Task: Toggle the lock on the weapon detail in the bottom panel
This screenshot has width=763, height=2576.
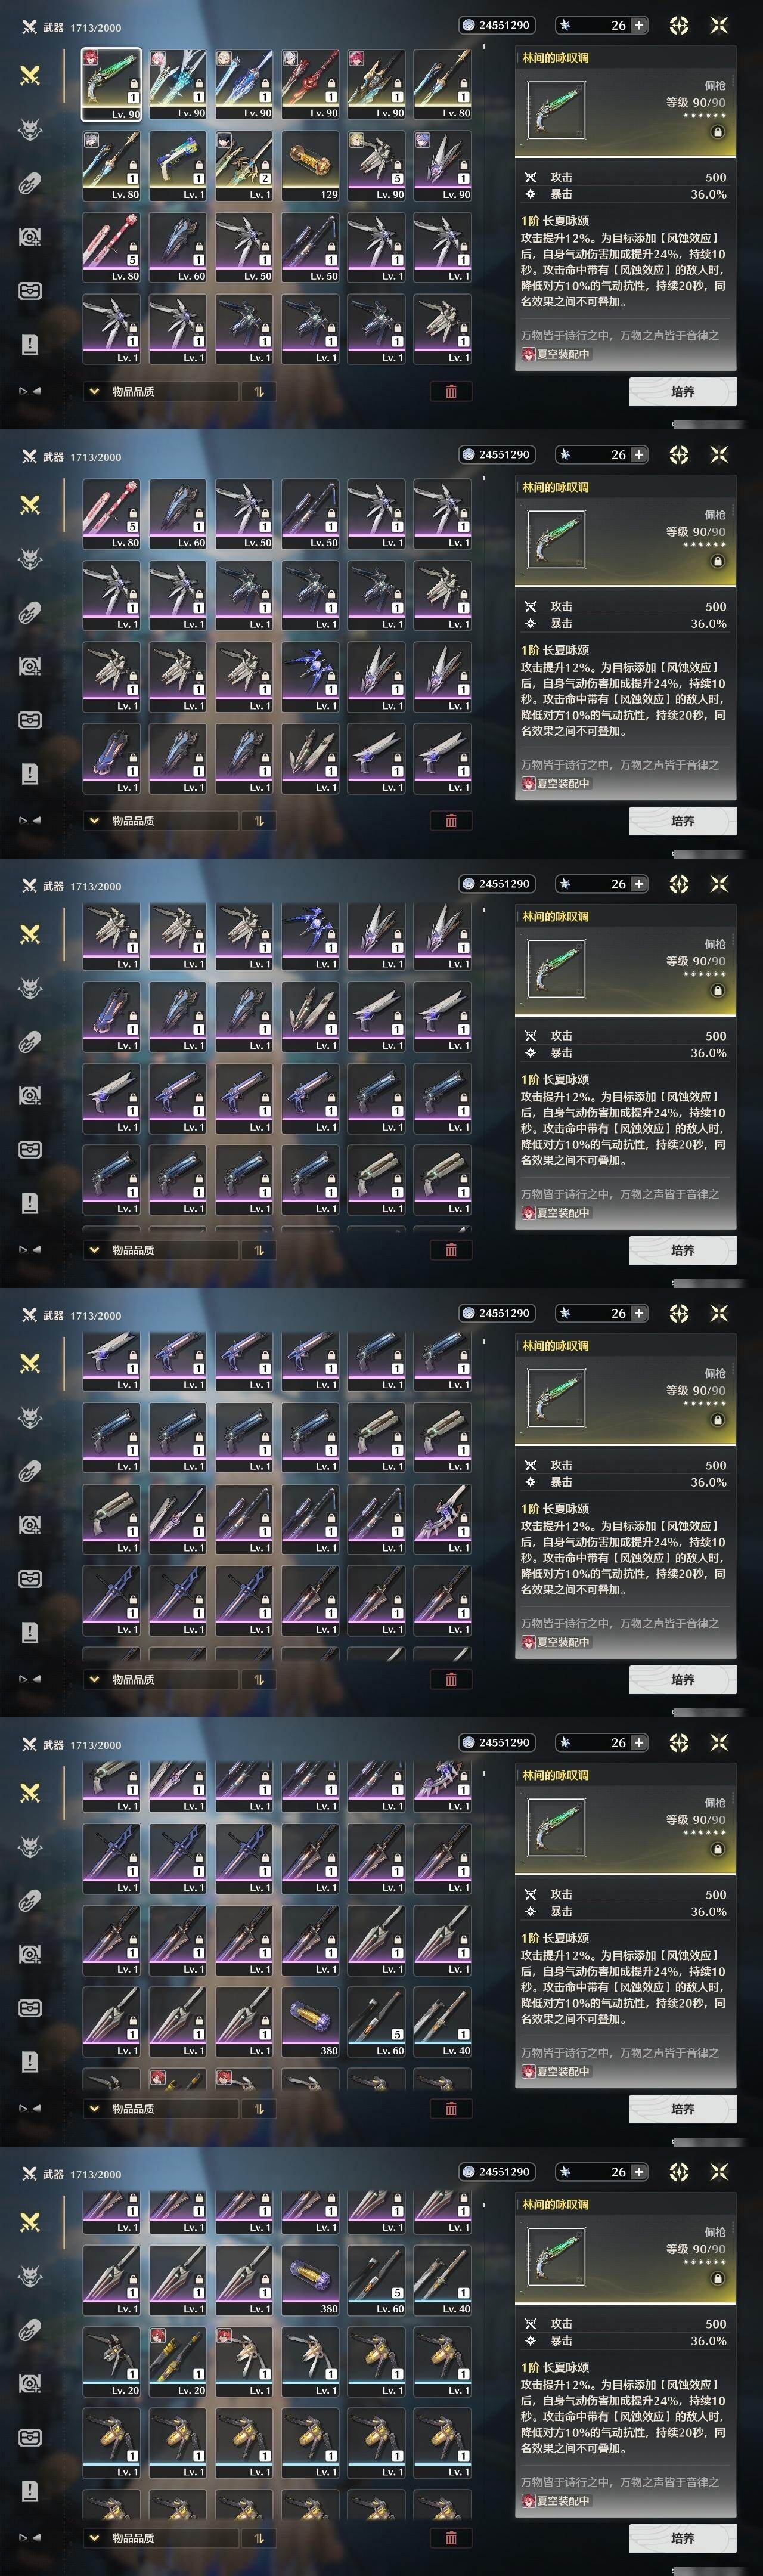Action: coord(717,2278)
